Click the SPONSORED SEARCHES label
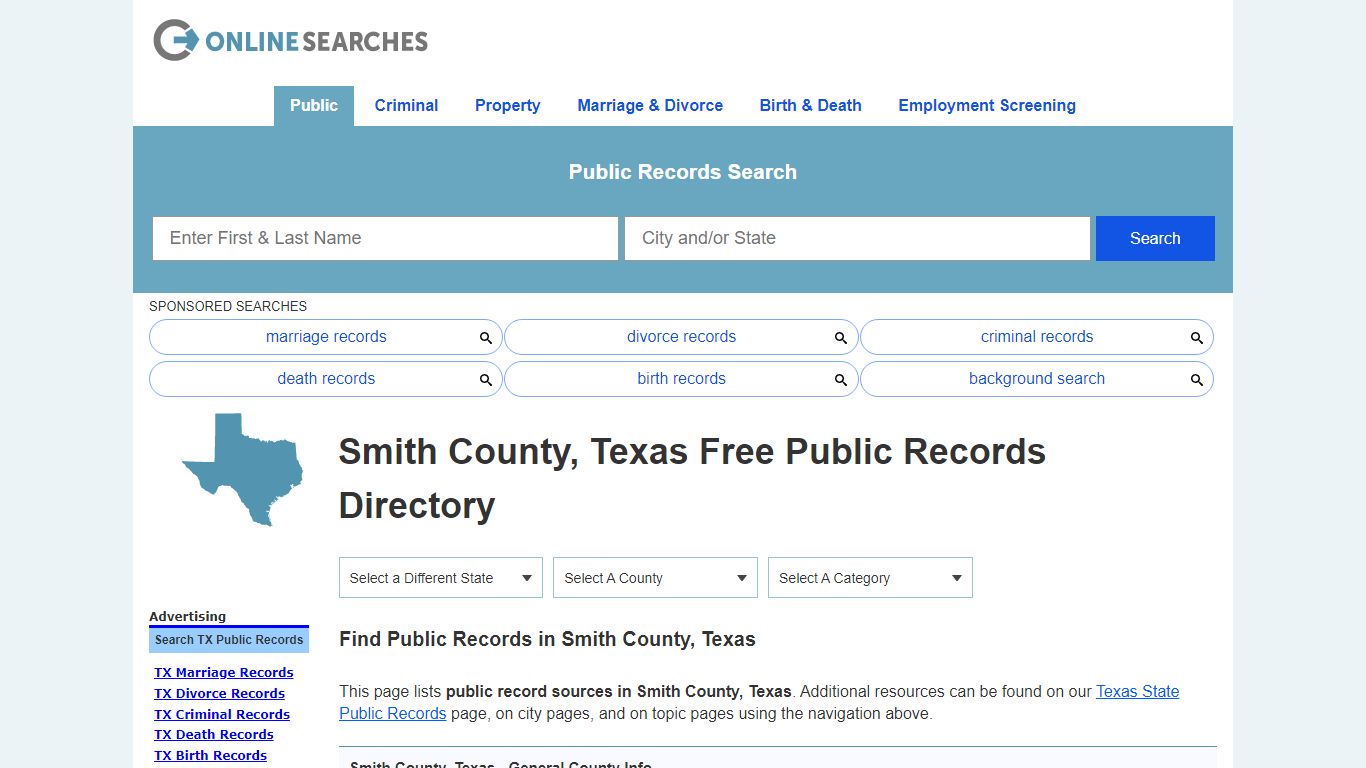 (228, 306)
